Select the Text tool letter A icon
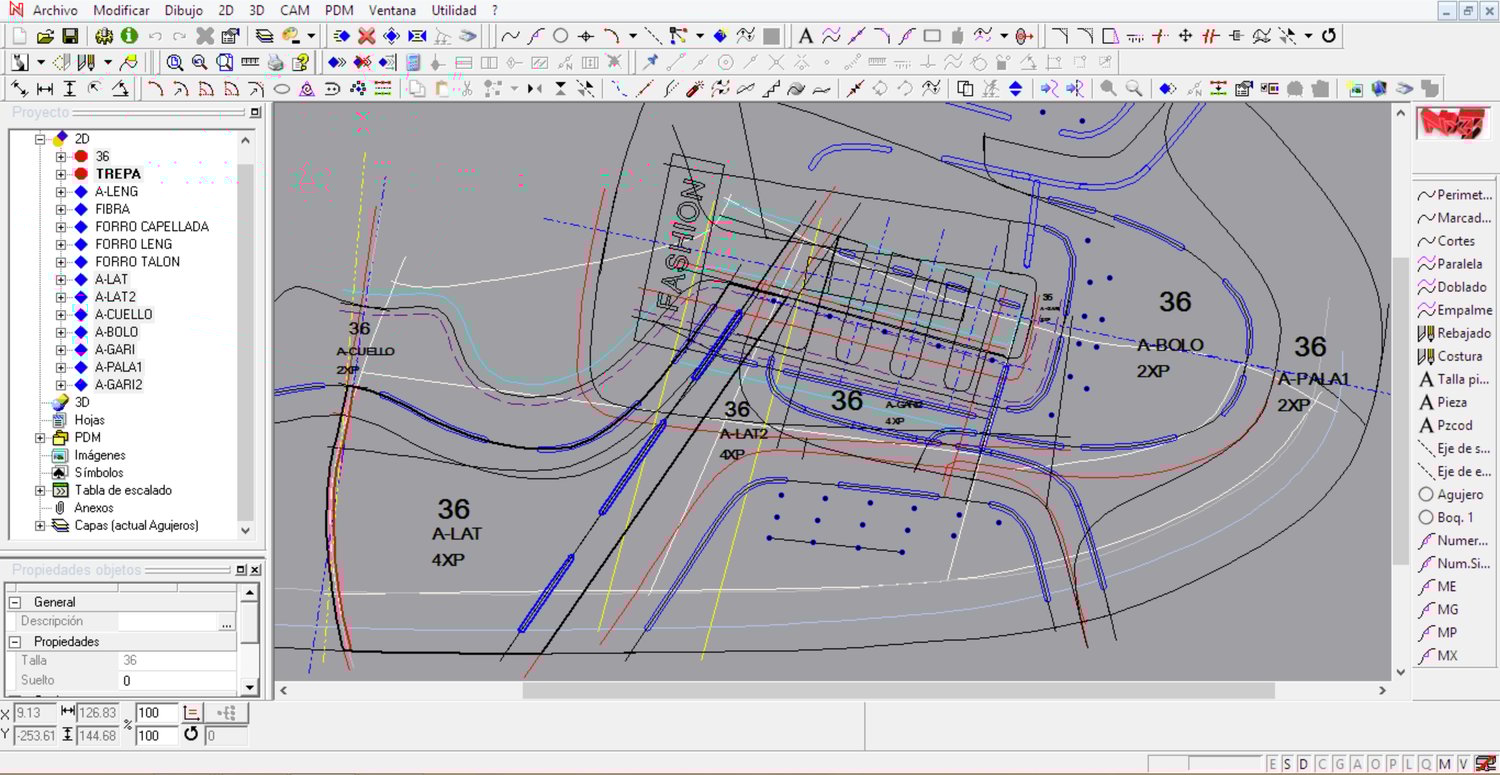Image resolution: width=1500 pixels, height=775 pixels. (x=805, y=36)
